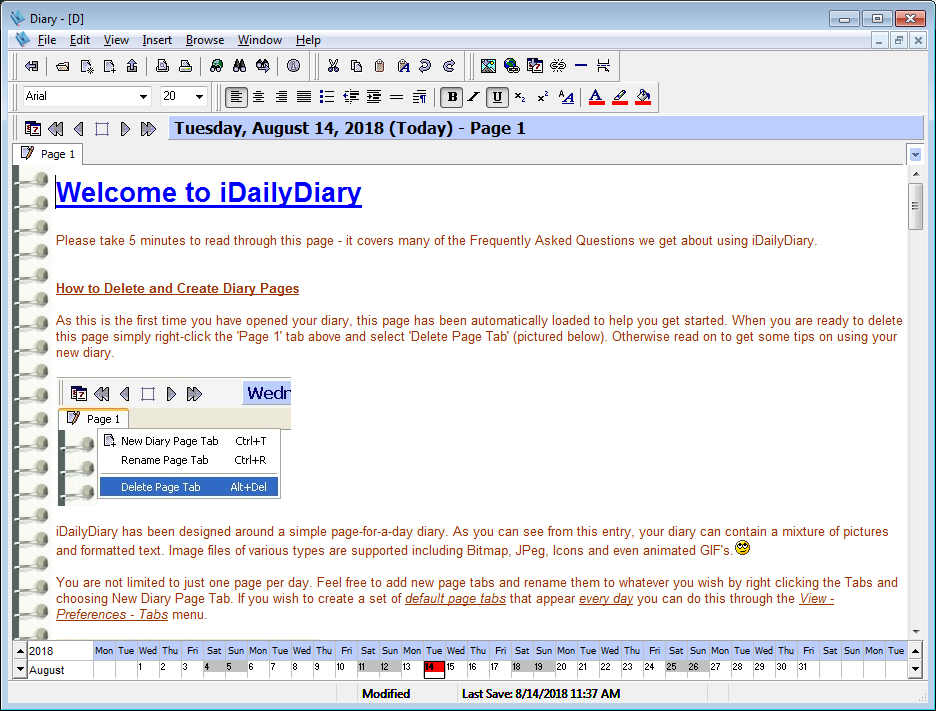Toggle underline formatting
Image resolution: width=936 pixels, height=711 pixels.
[495, 97]
